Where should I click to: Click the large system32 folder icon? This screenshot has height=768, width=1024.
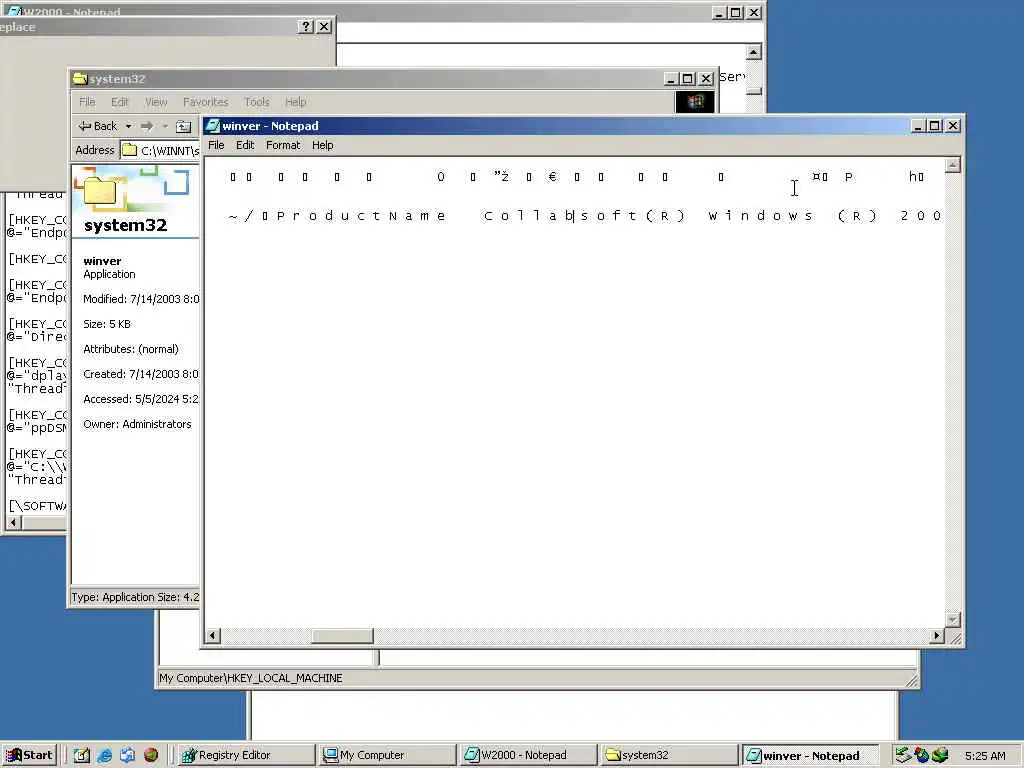[x=100, y=191]
